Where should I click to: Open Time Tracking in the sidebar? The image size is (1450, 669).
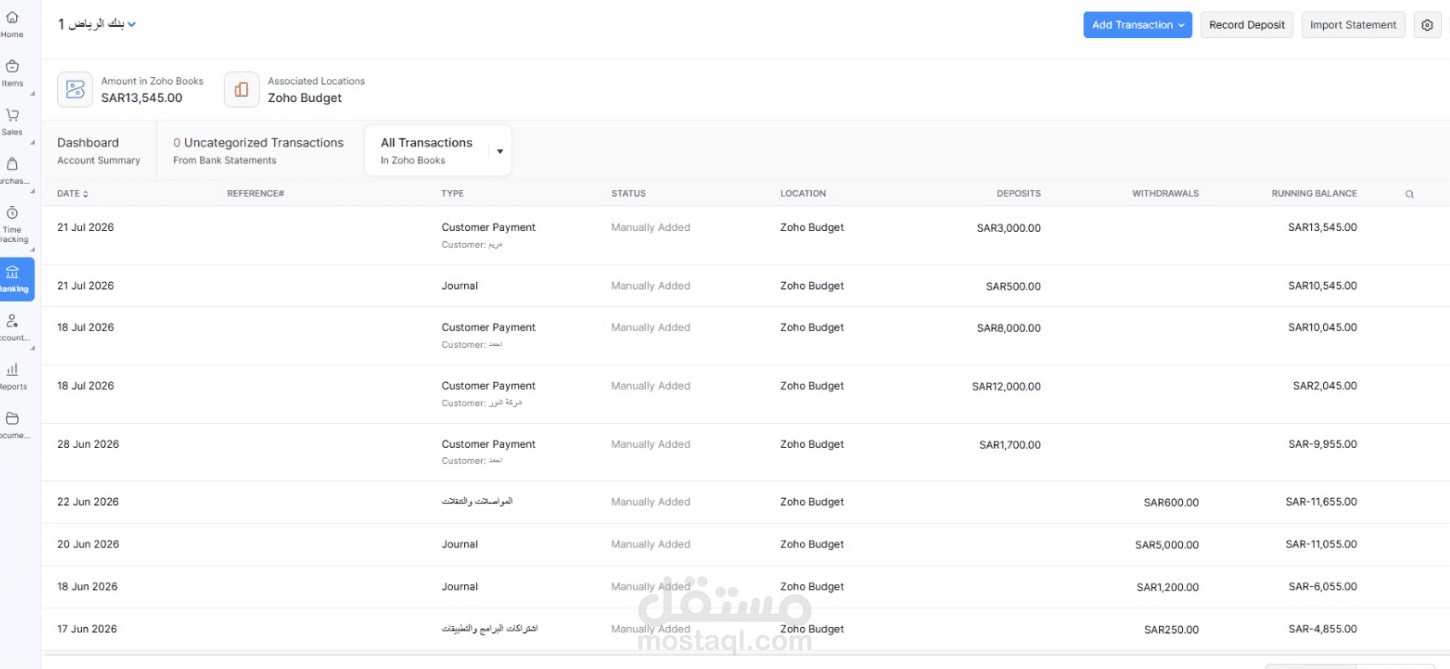click(x=12, y=224)
